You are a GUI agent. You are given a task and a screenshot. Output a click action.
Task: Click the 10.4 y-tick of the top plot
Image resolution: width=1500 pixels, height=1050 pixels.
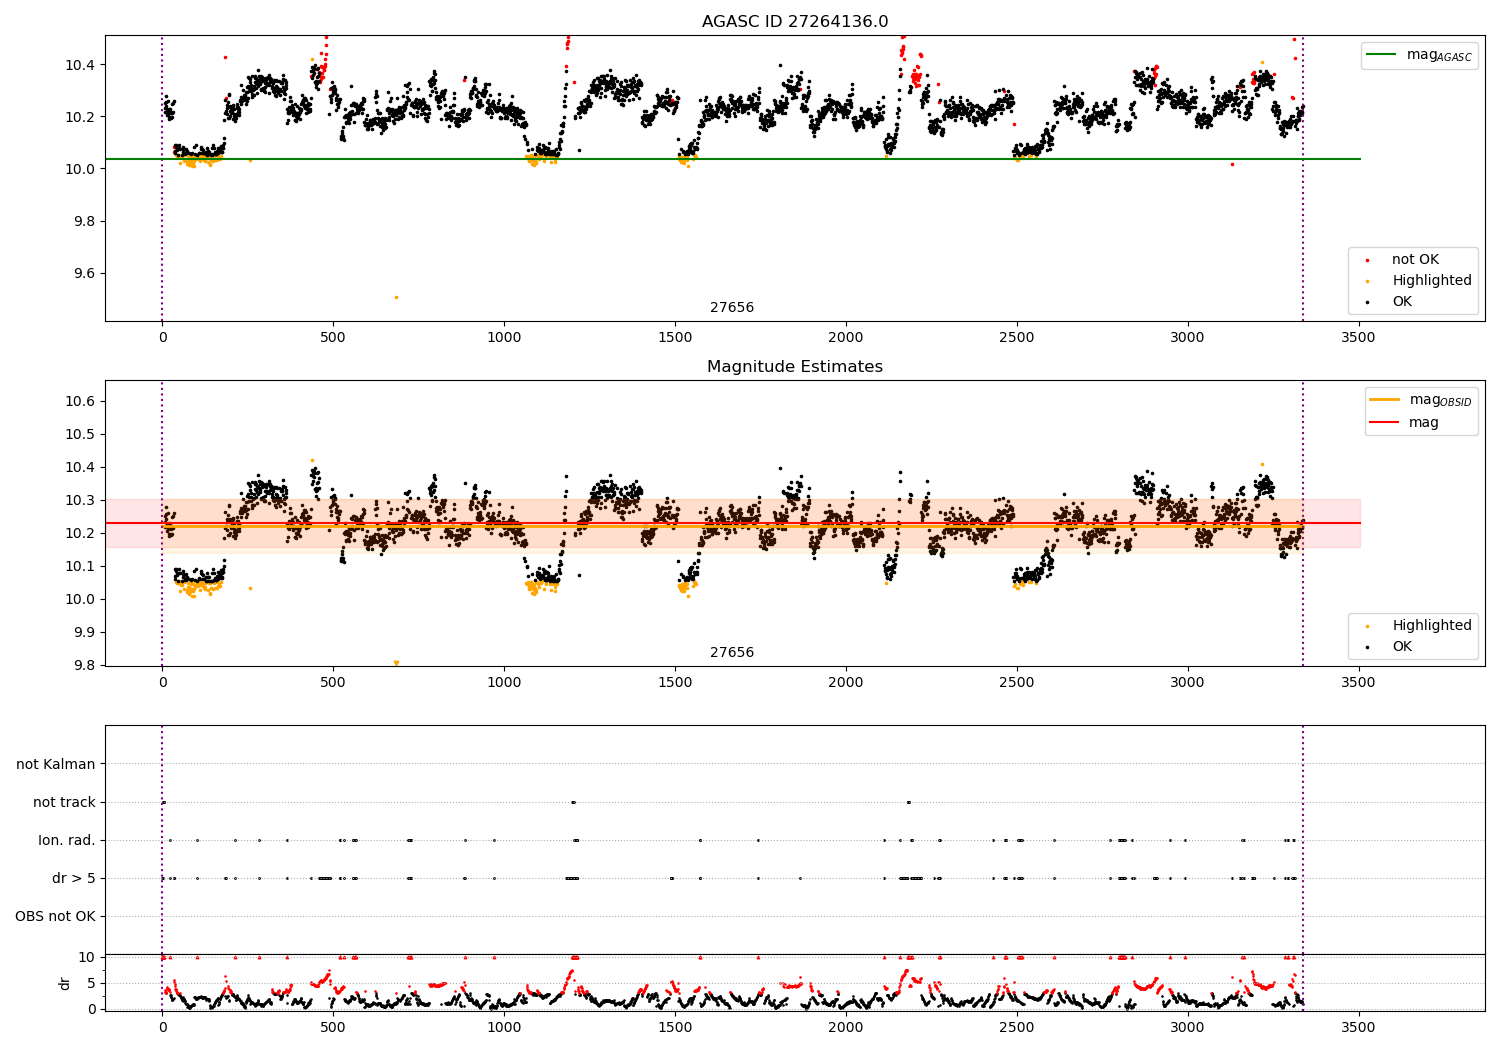point(80,65)
